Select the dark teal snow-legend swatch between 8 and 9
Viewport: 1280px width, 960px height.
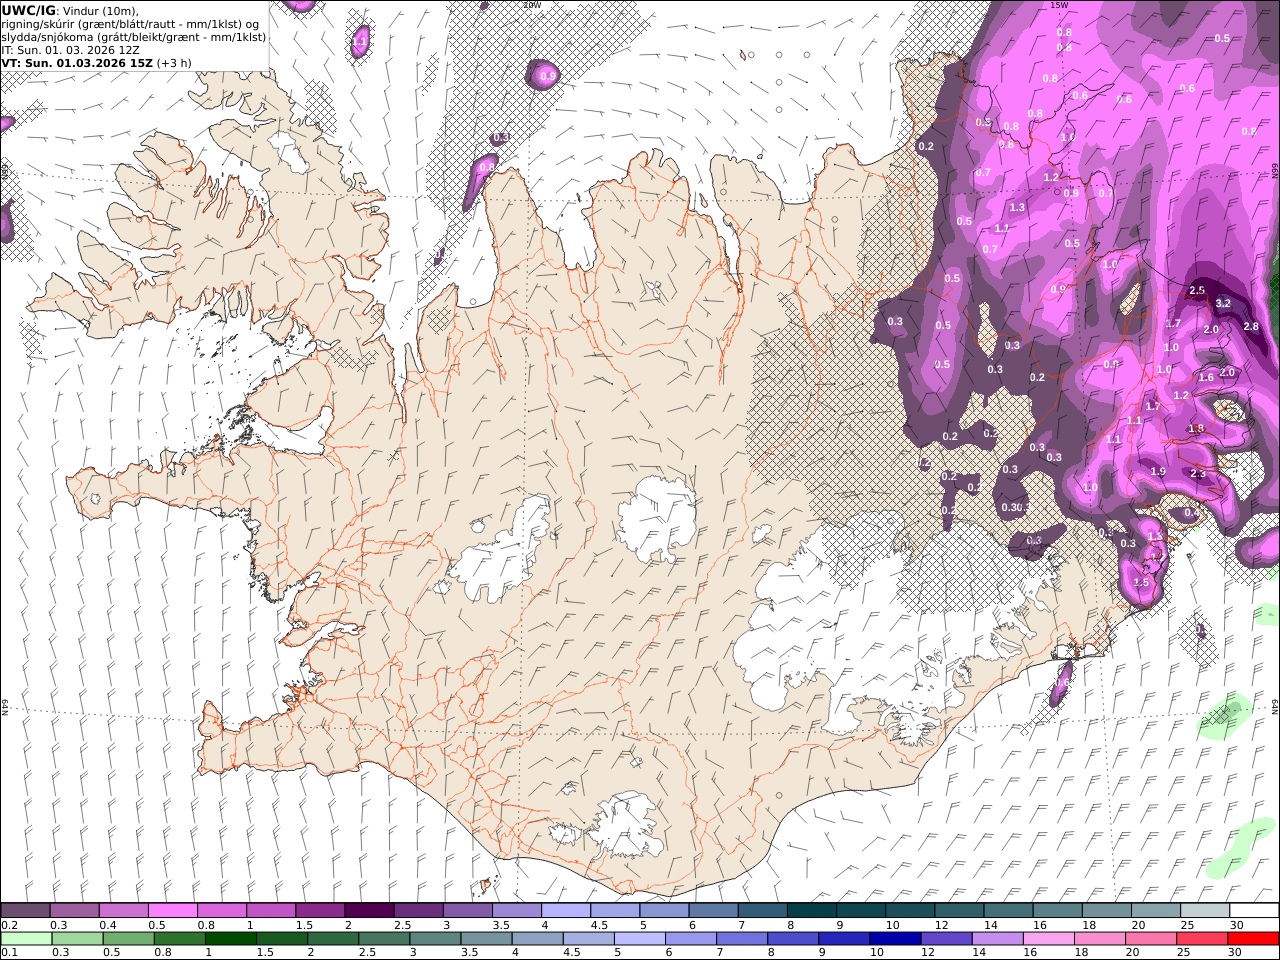point(810,911)
